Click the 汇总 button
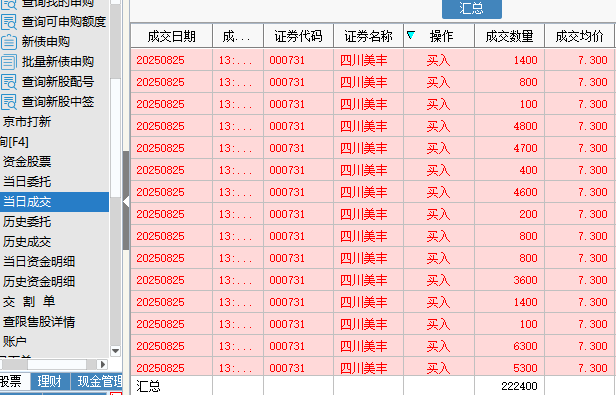Viewport: 616px width, 395px height. 471,9
